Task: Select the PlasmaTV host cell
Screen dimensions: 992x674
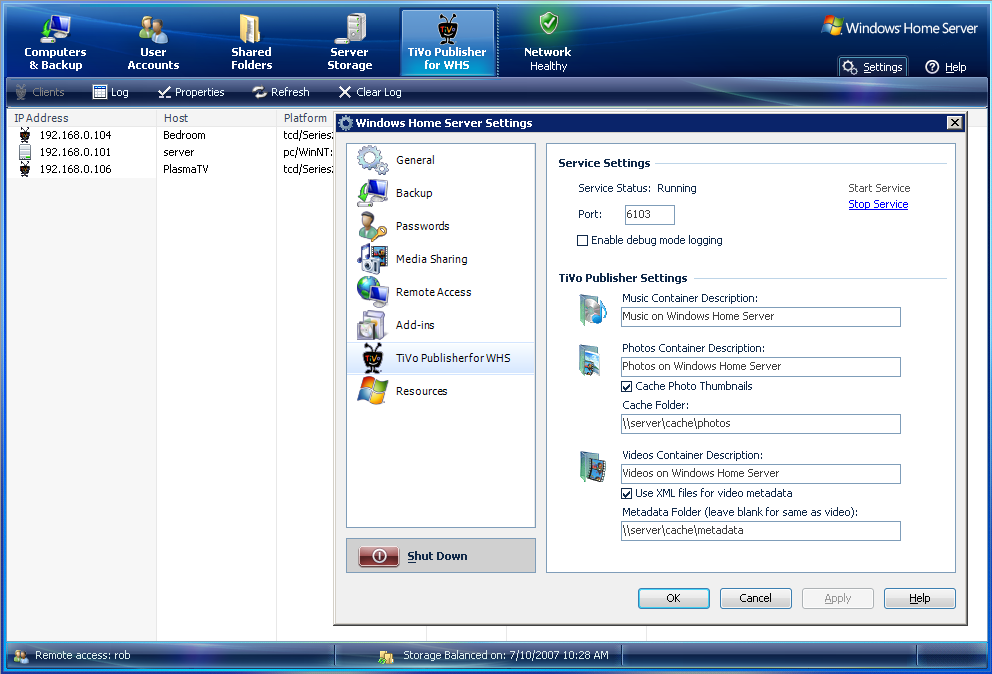Action: (185, 169)
